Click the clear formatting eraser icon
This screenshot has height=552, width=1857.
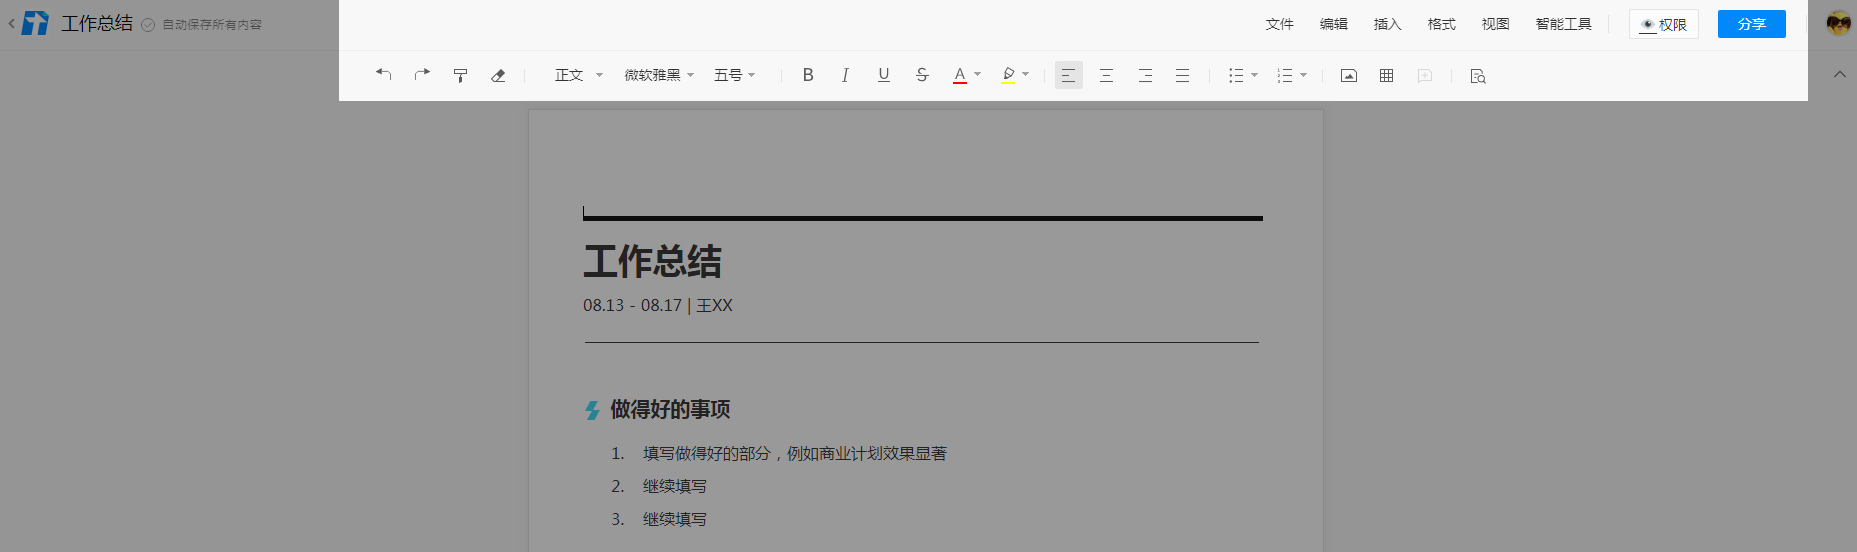point(498,75)
